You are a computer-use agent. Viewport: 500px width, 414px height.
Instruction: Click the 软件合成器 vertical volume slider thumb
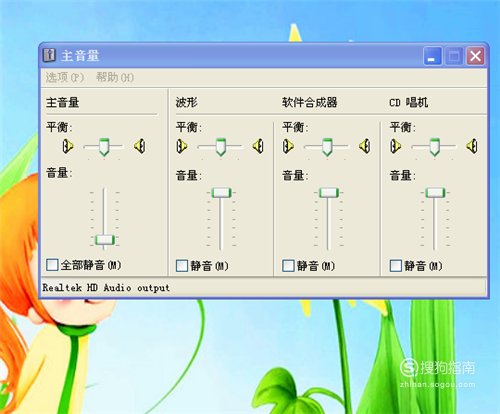coord(329,193)
